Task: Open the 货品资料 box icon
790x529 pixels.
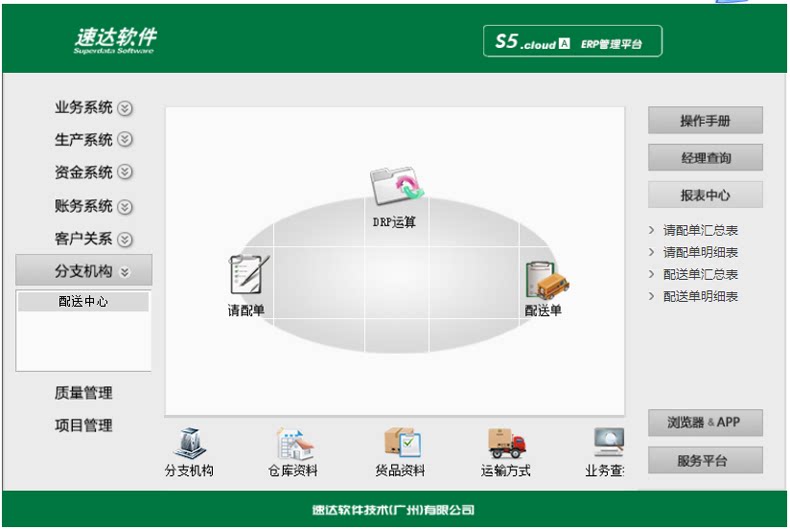Action: 402,442
